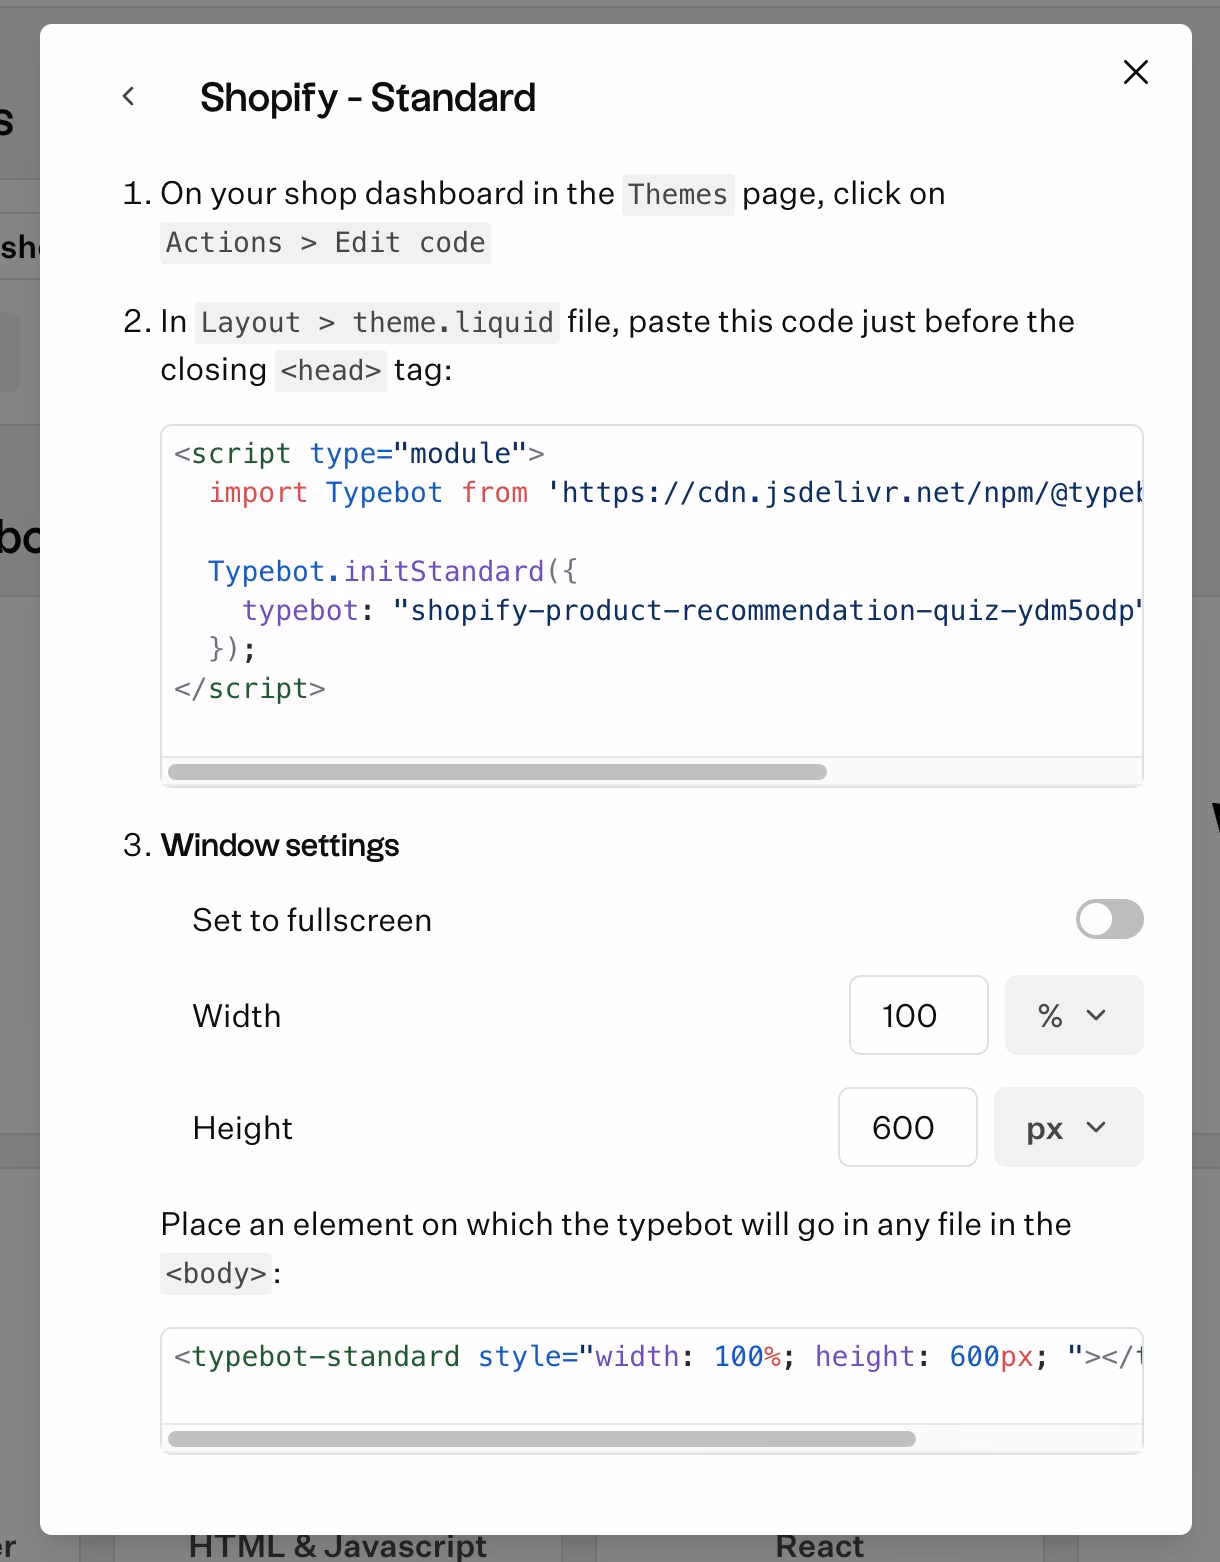
Task: Click the Width value field showing 100
Action: coord(918,1015)
